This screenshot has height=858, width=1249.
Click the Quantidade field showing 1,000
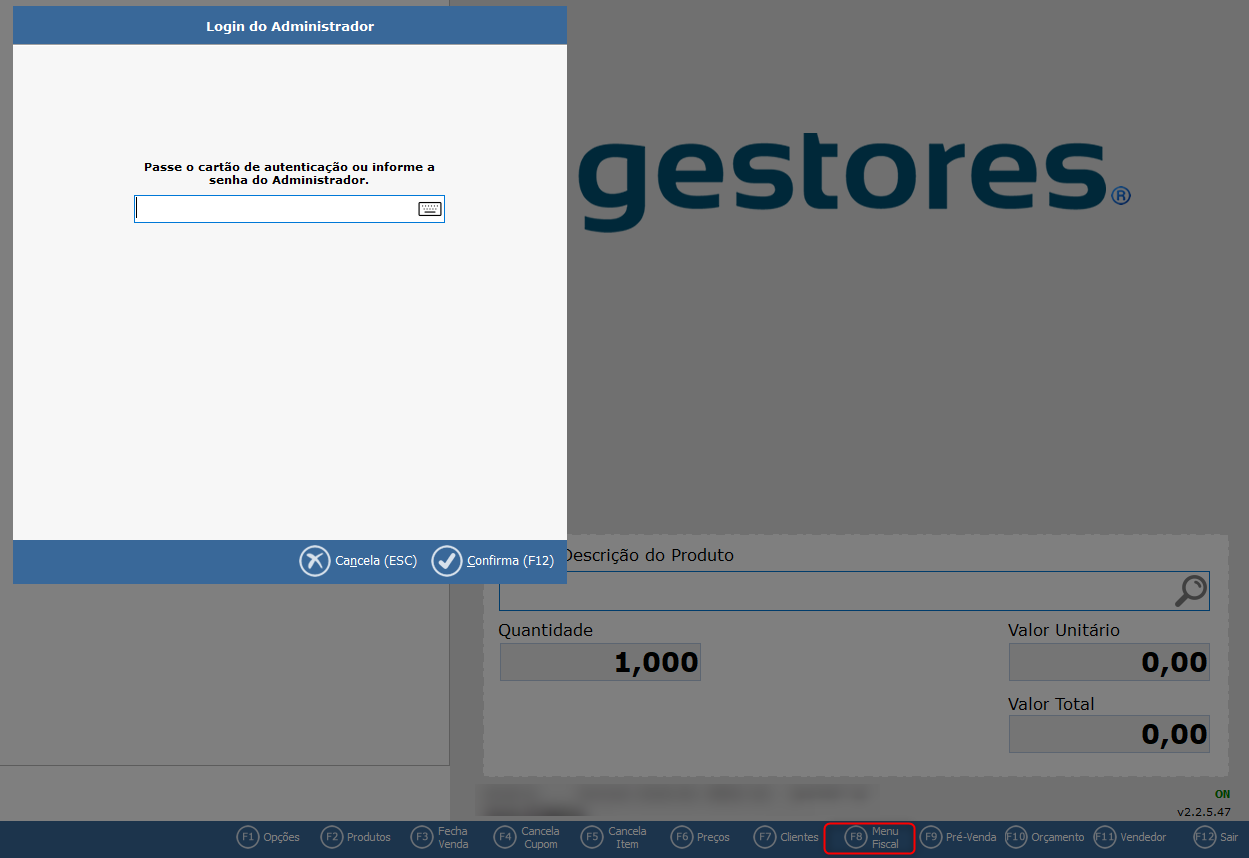600,662
